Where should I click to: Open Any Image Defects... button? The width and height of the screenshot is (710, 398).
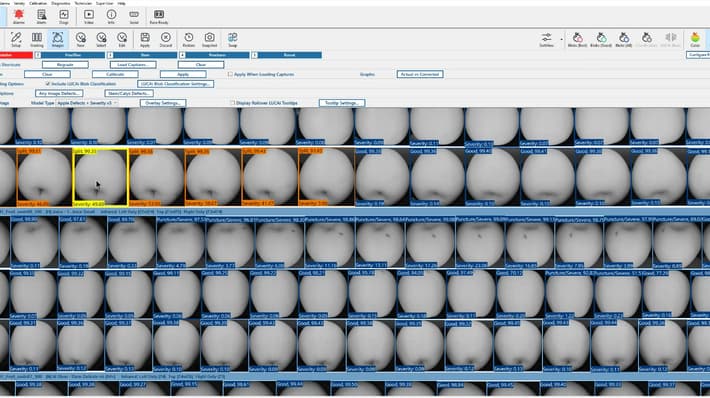[x=59, y=93]
